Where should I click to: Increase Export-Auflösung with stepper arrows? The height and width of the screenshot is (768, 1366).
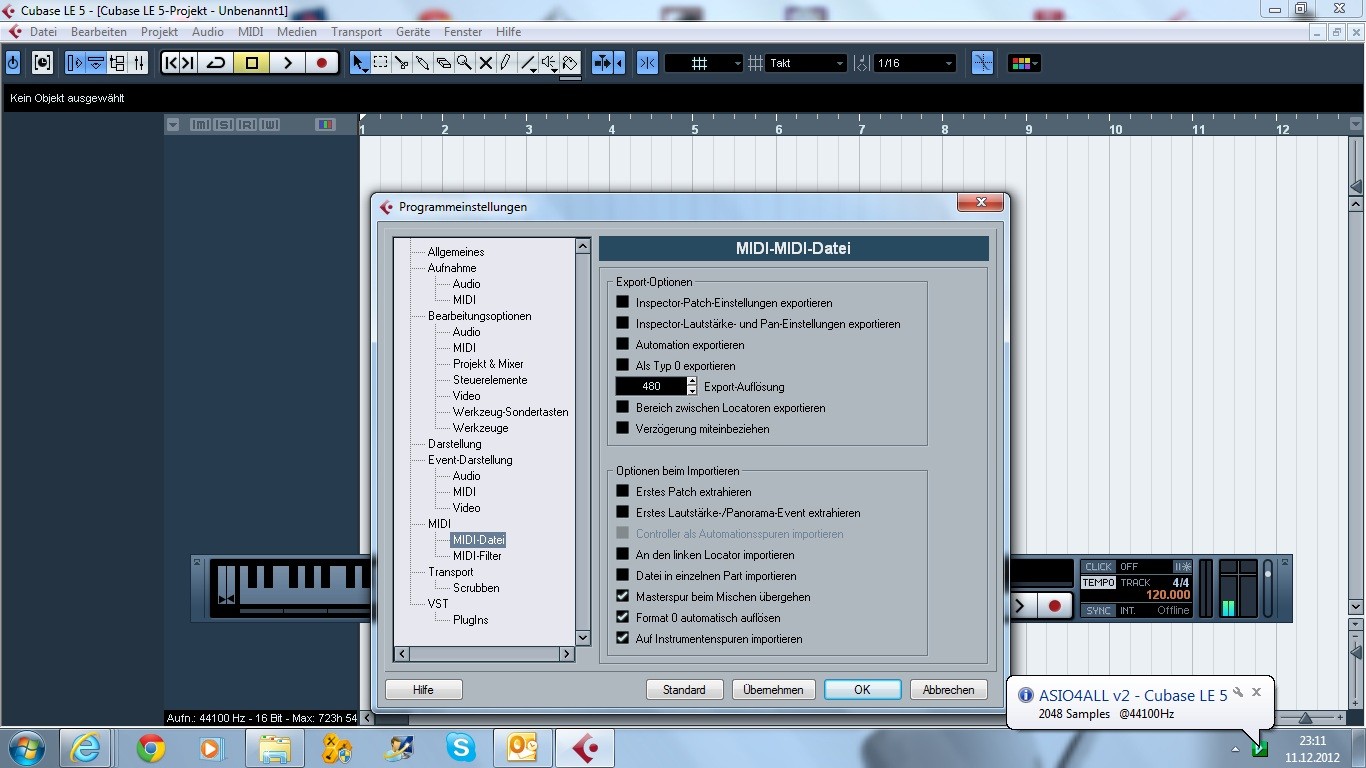(692, 382)
